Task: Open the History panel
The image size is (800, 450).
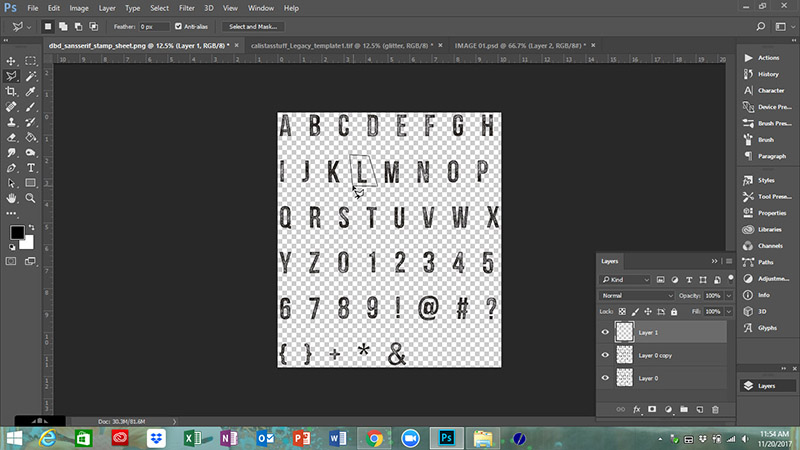Action: pyautogui.click(x=768, y=74)
